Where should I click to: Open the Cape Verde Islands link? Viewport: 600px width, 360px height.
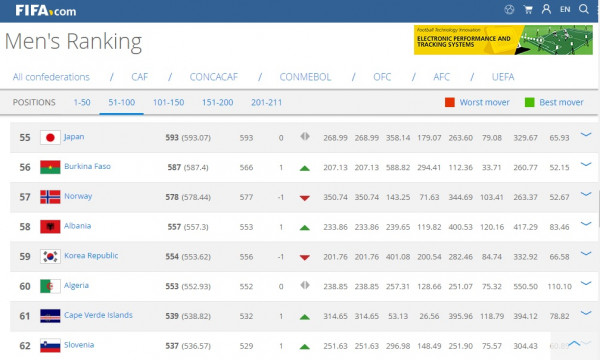98,315
